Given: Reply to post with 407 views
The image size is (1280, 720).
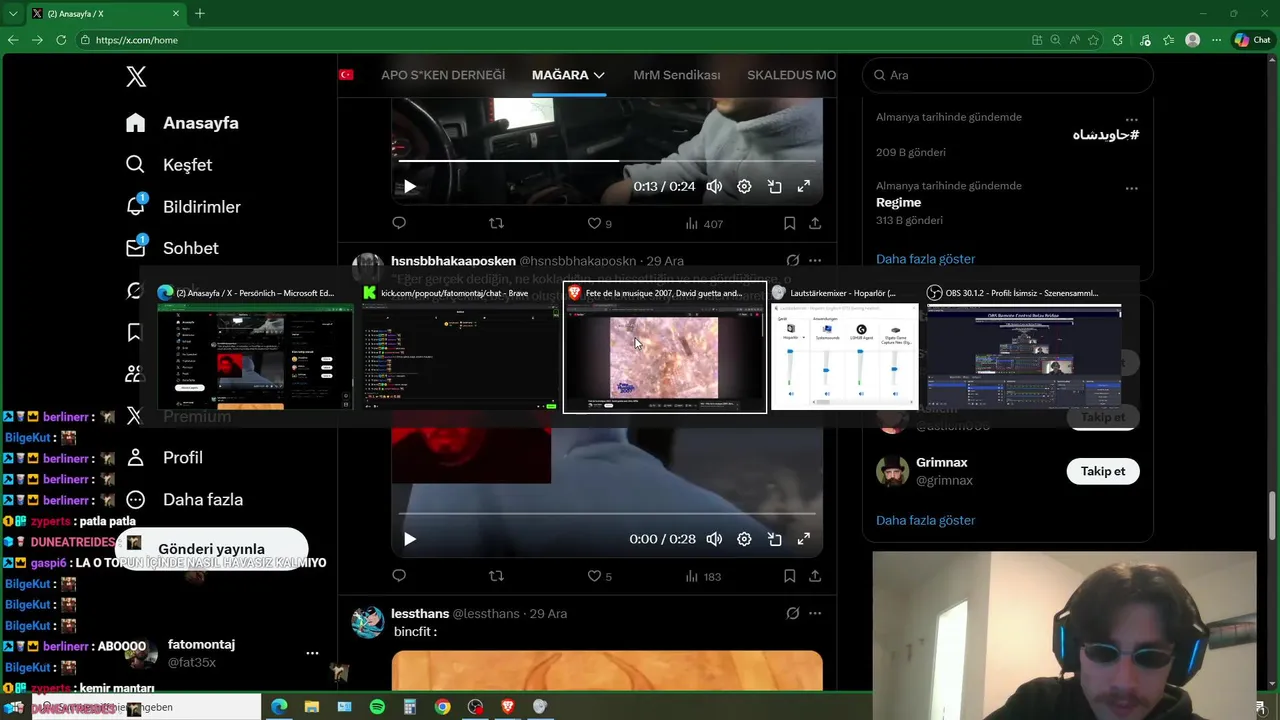Looking at the screenshot, I should pos(399,223).
